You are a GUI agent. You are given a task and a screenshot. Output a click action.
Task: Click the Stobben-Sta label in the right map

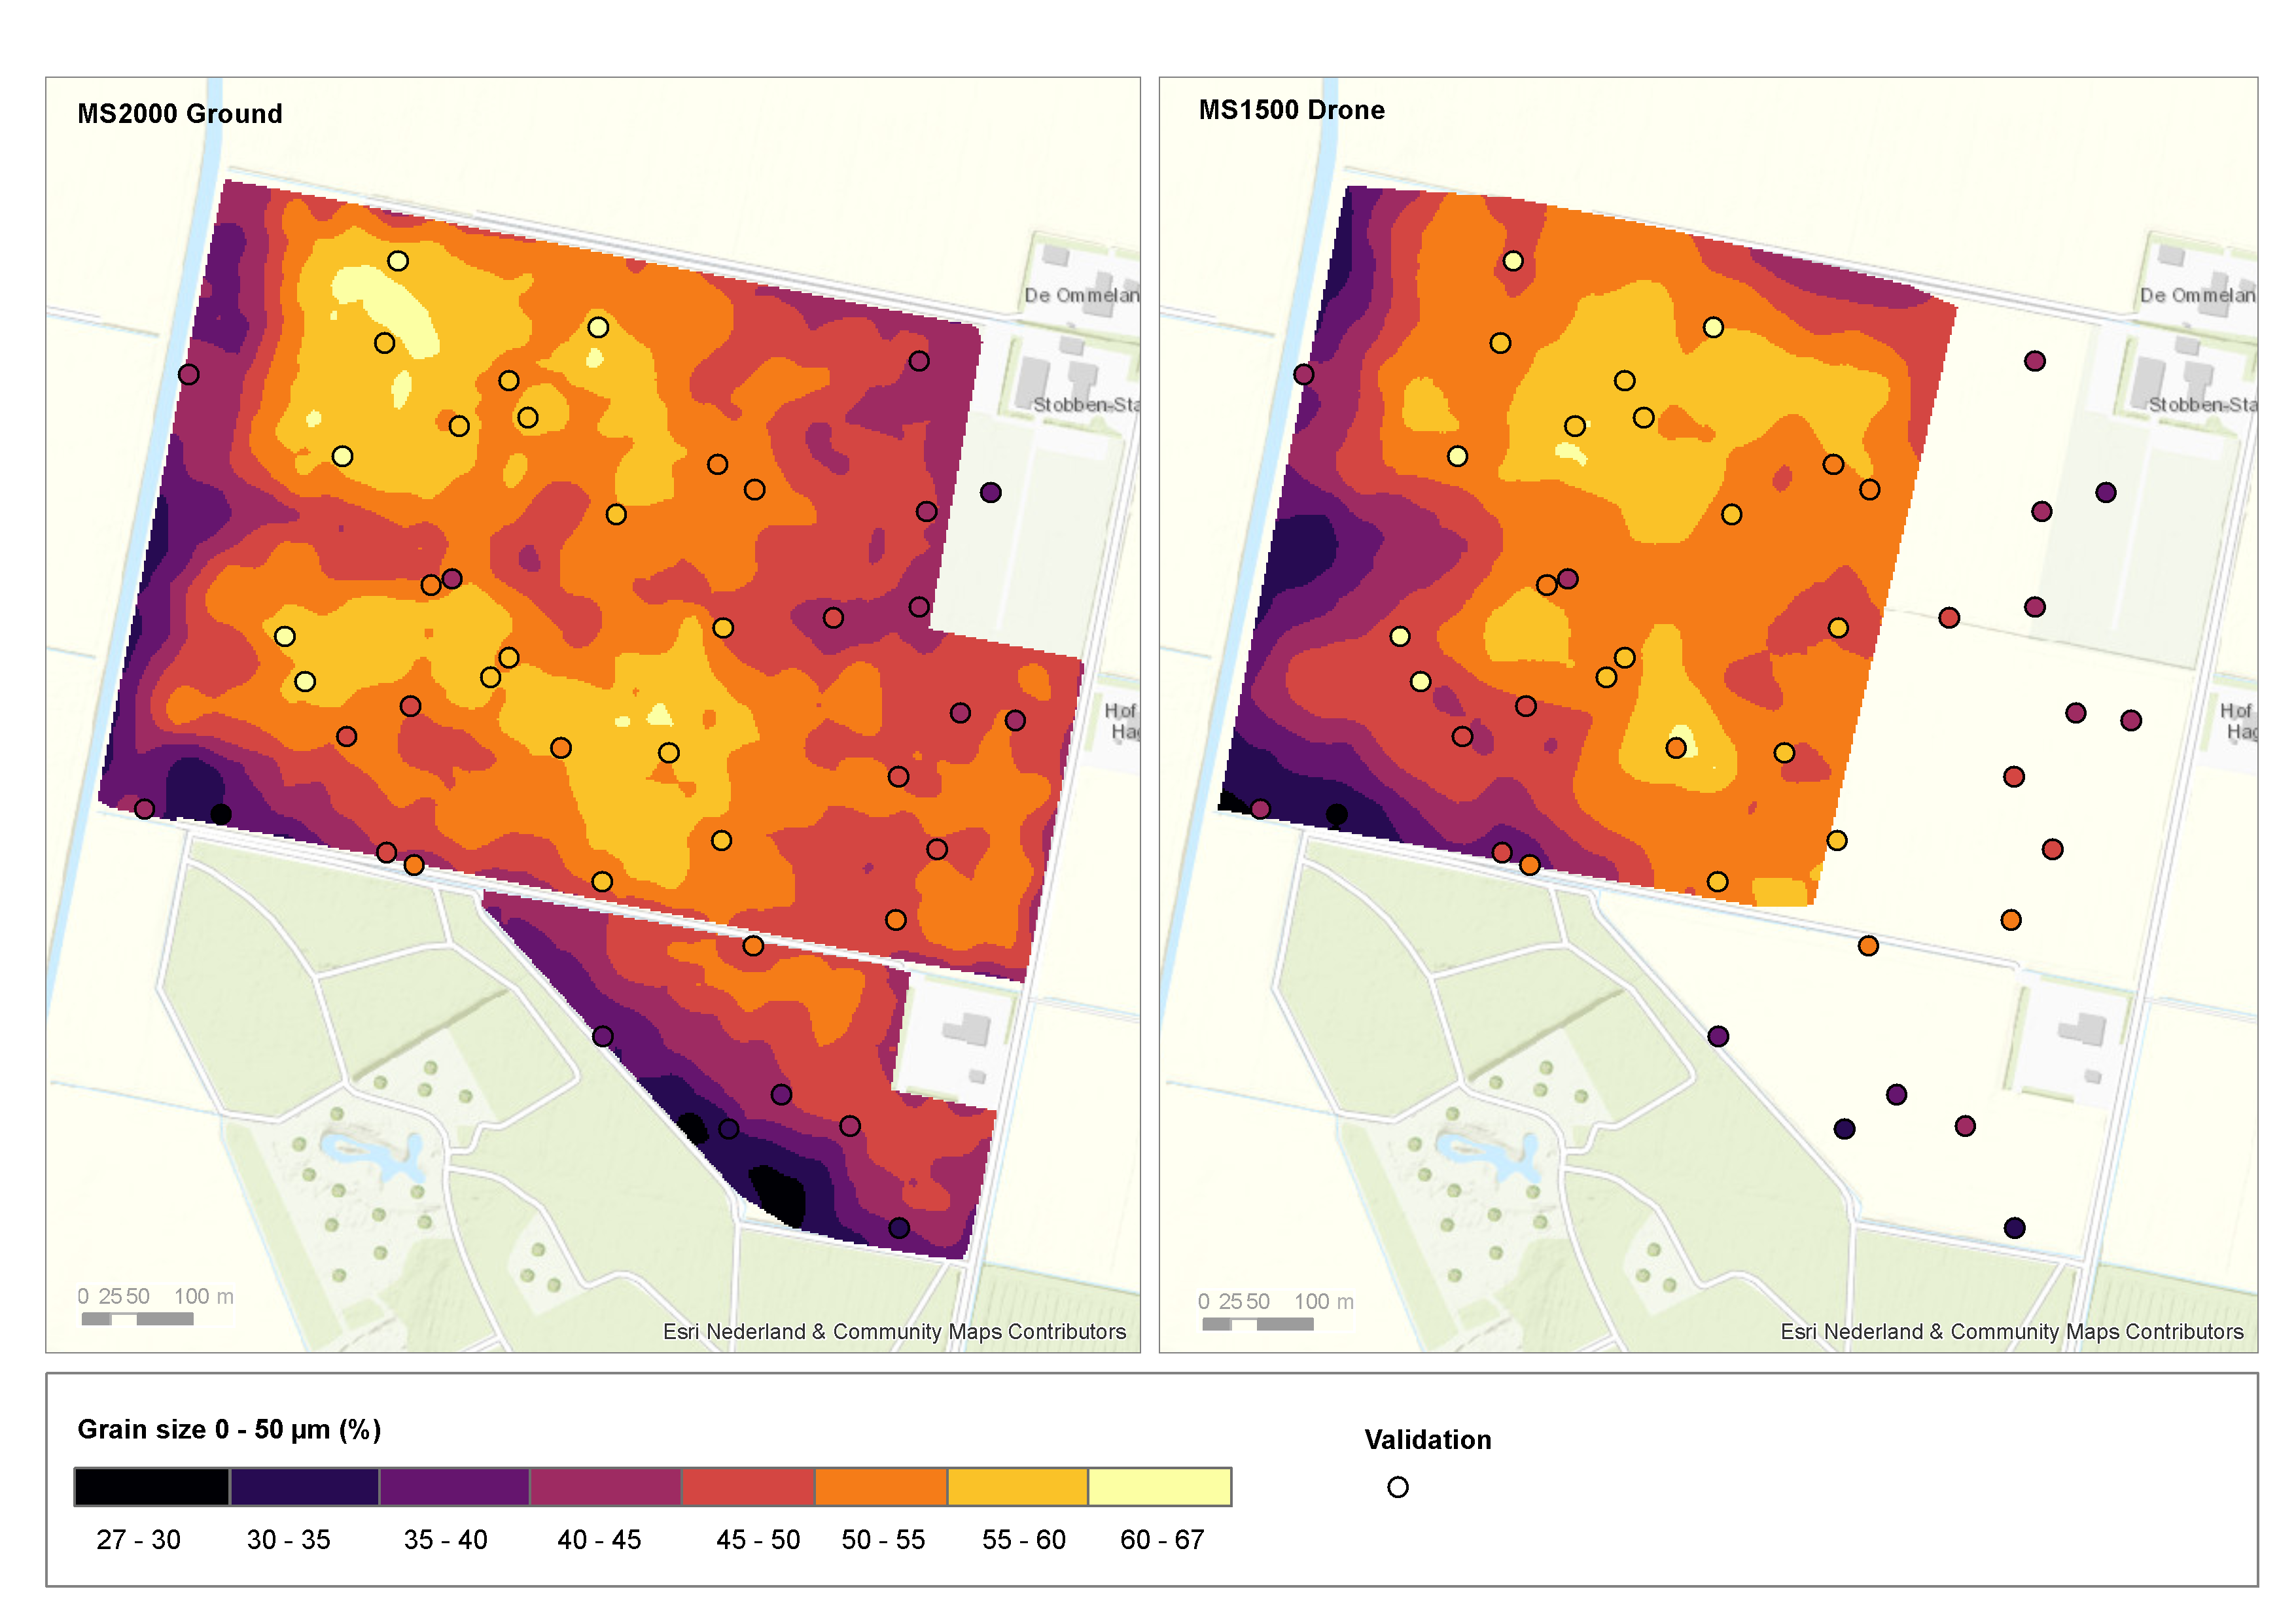(2202, 404)
